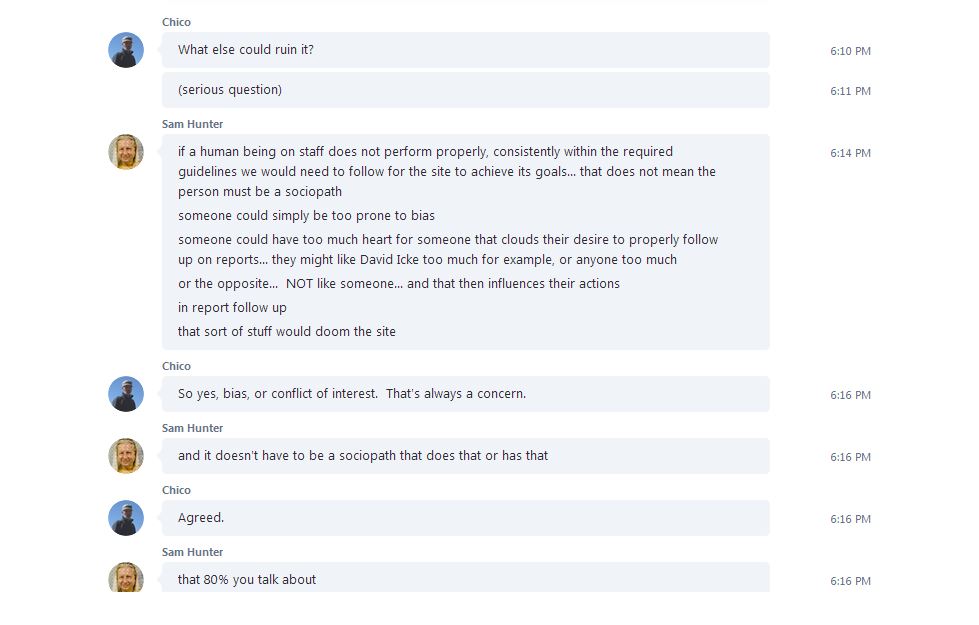Click Sam Hunter's avatar beside the 'sociopath that does that' message
The height and width of the screenshot is (625, 979).
[126, 456]
